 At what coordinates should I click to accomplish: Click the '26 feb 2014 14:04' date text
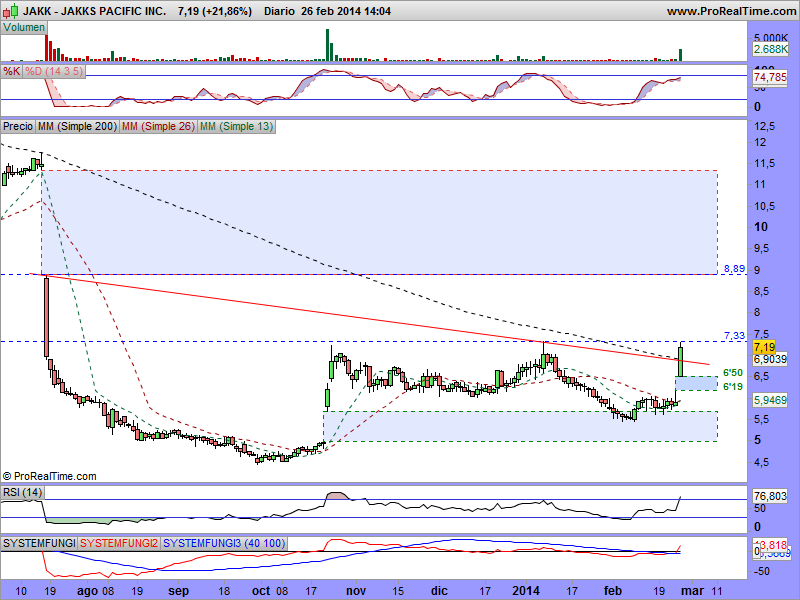[x=346, y=11]
